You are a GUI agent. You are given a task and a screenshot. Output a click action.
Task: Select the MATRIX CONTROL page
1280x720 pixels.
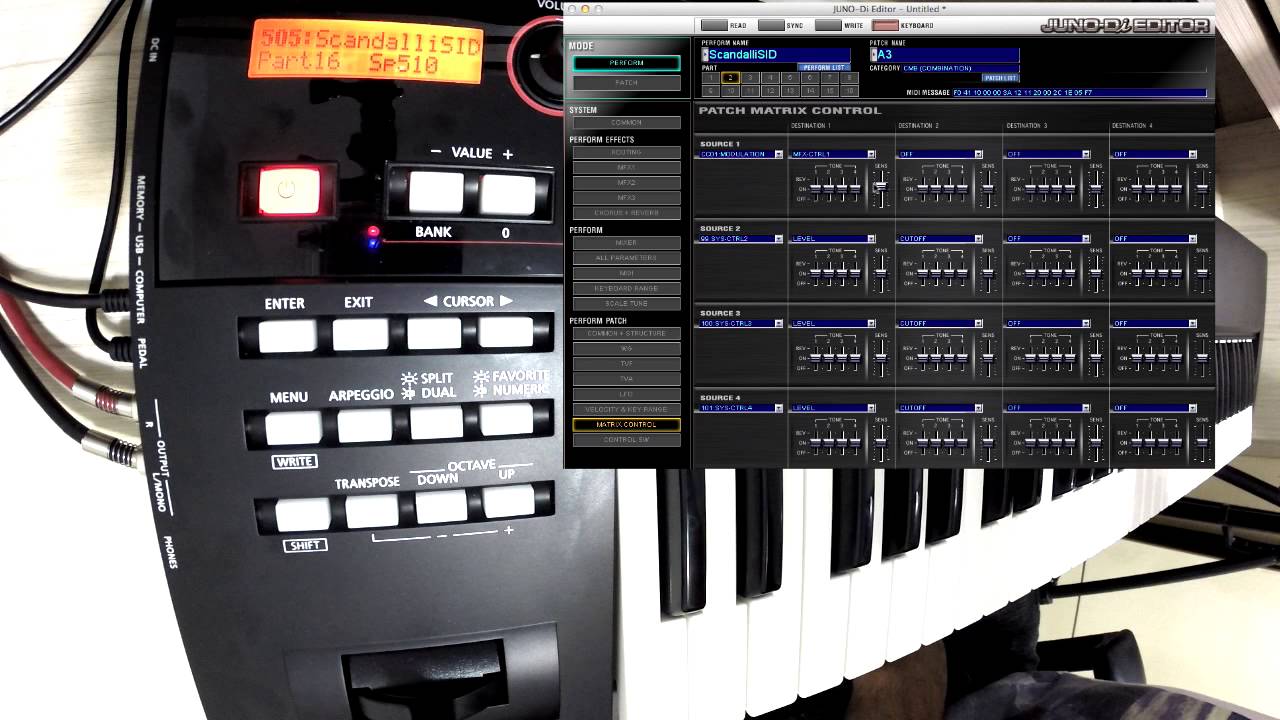tap(626, 424)
